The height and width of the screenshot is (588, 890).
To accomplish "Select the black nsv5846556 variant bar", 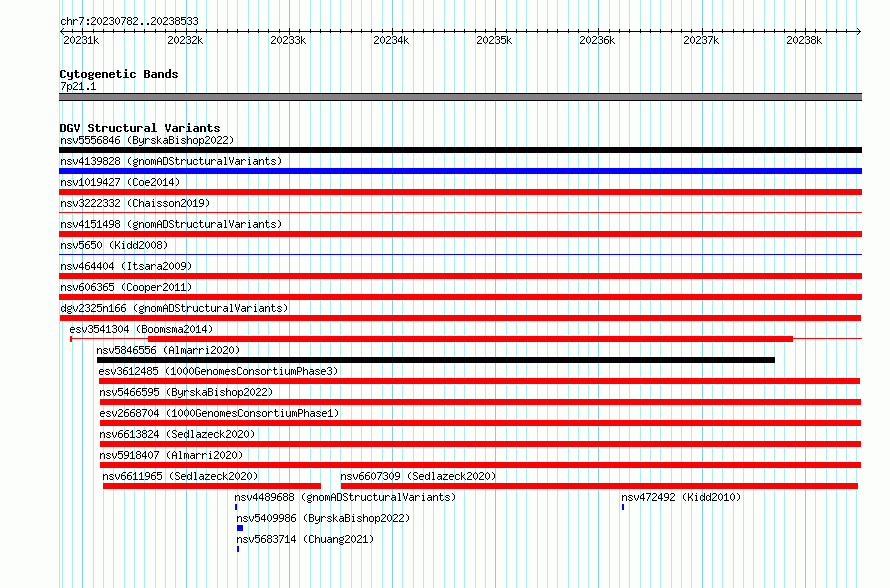I will click(x=436, y=360).
